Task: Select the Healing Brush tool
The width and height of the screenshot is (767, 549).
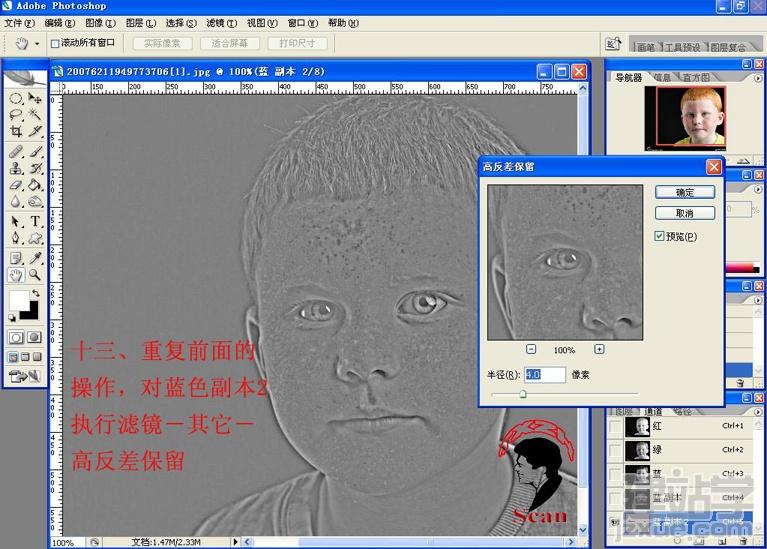Action: 16,152
